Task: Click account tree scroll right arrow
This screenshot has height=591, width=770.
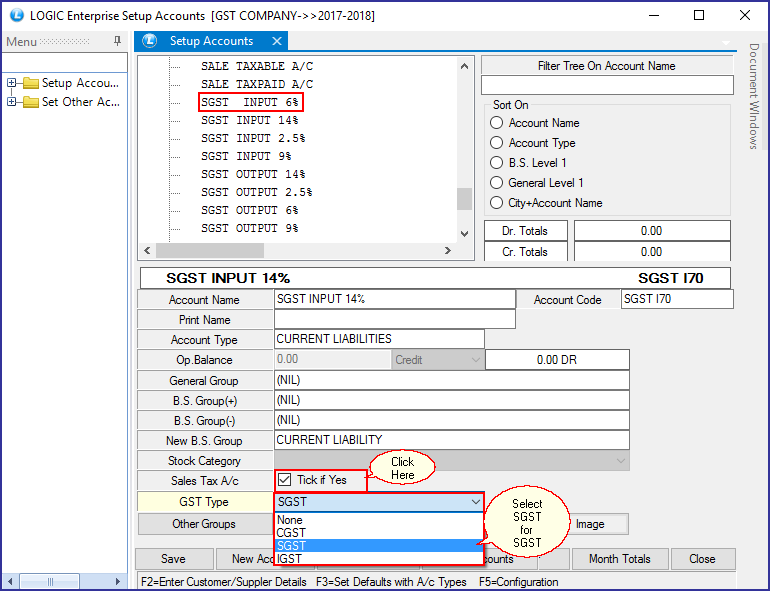Action: (x=447, y=250)
